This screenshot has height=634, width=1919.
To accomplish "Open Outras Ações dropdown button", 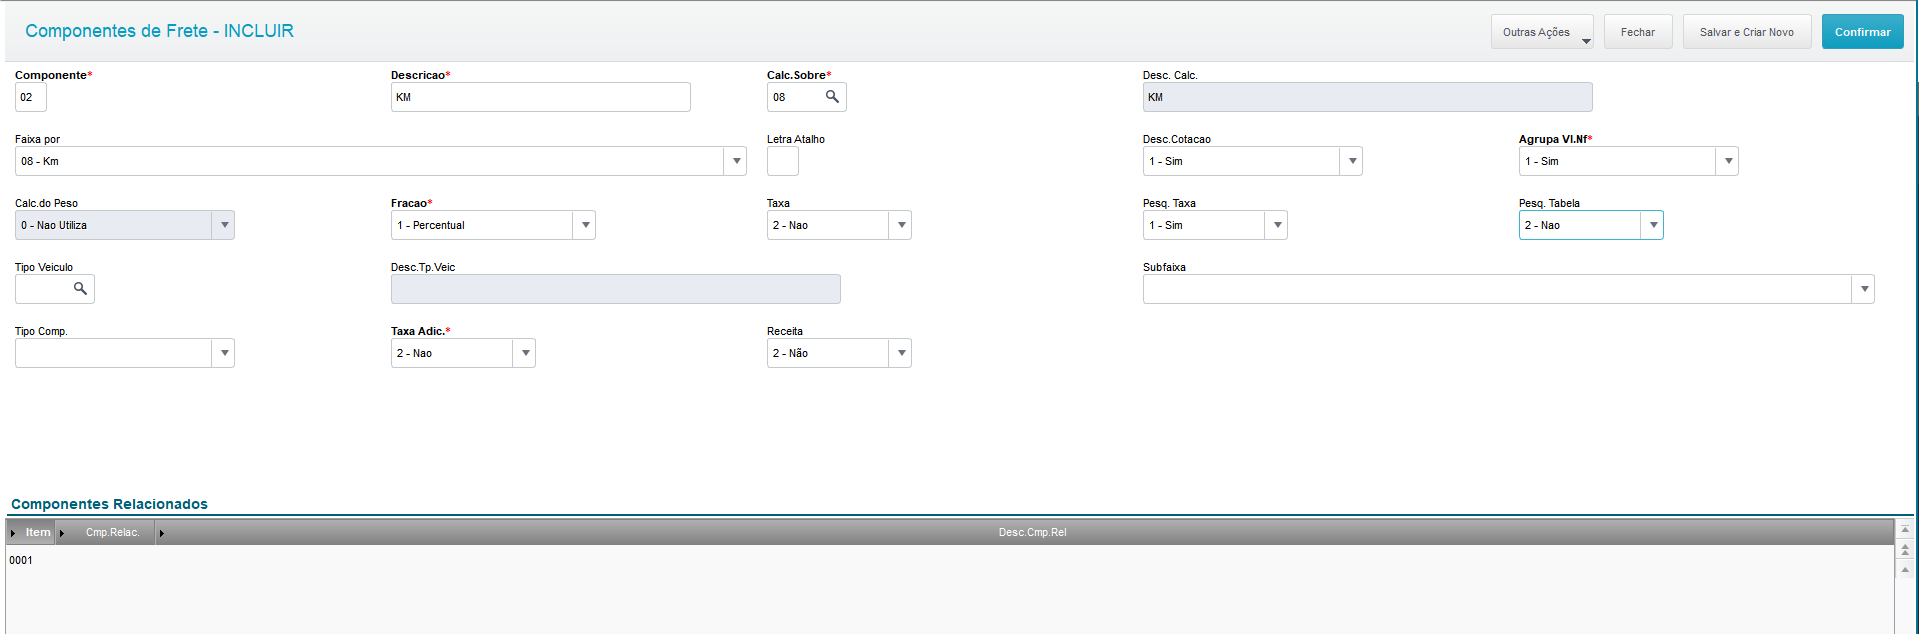I will [1542, 32].
